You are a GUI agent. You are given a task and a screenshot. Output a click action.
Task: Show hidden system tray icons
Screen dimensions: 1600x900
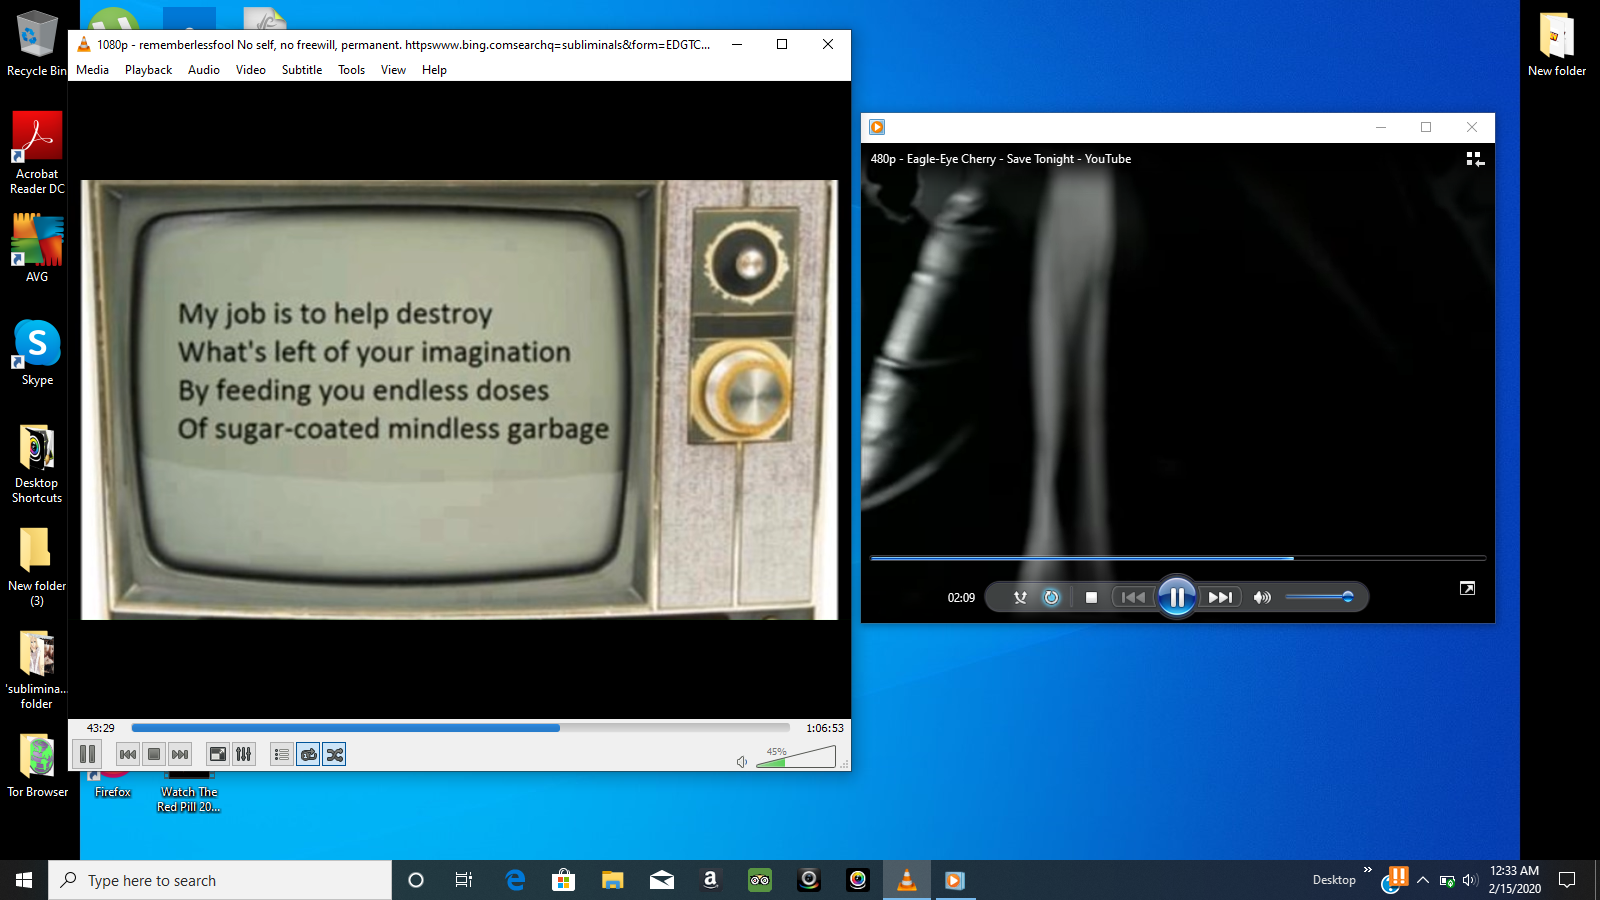pos(1422,880)
